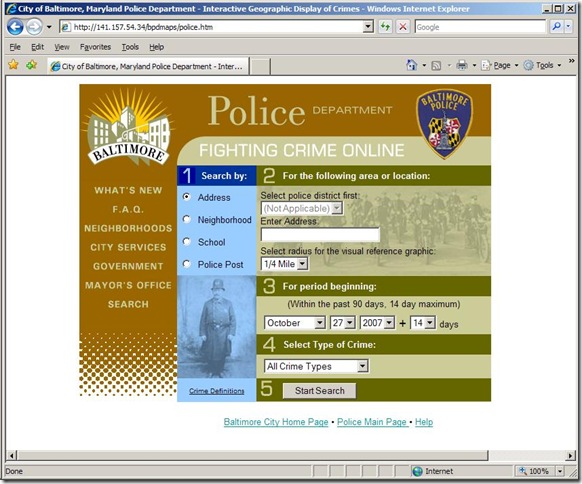582x484 pixels.
Task: Open the address bar history dropdown
Action: (368, 27)
